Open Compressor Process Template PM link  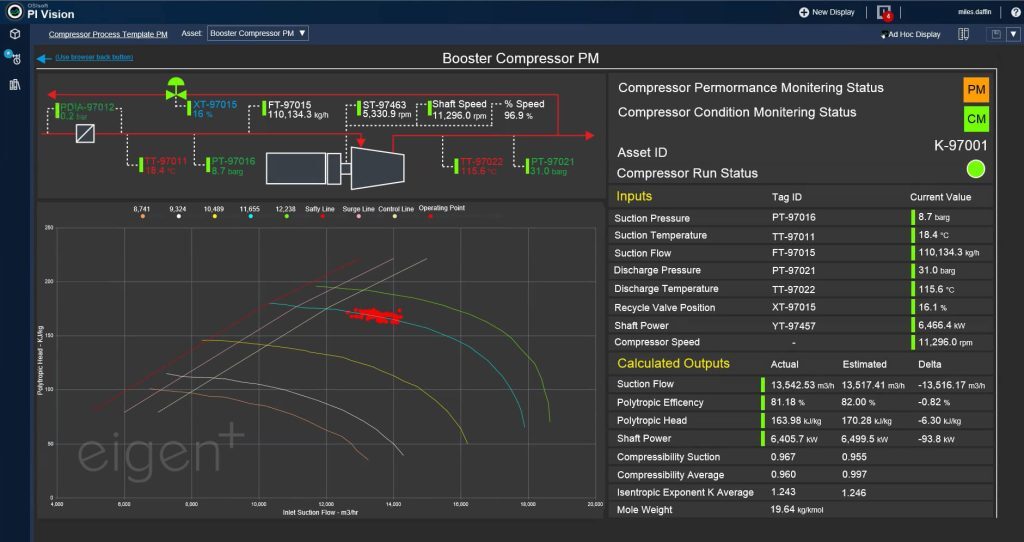pyautogui.click(x=108, y=34)
